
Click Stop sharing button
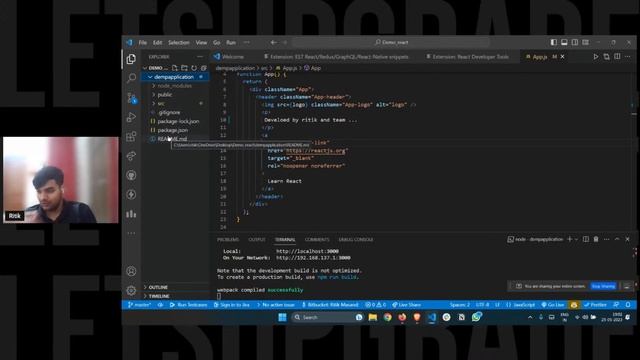pos(603,286)
